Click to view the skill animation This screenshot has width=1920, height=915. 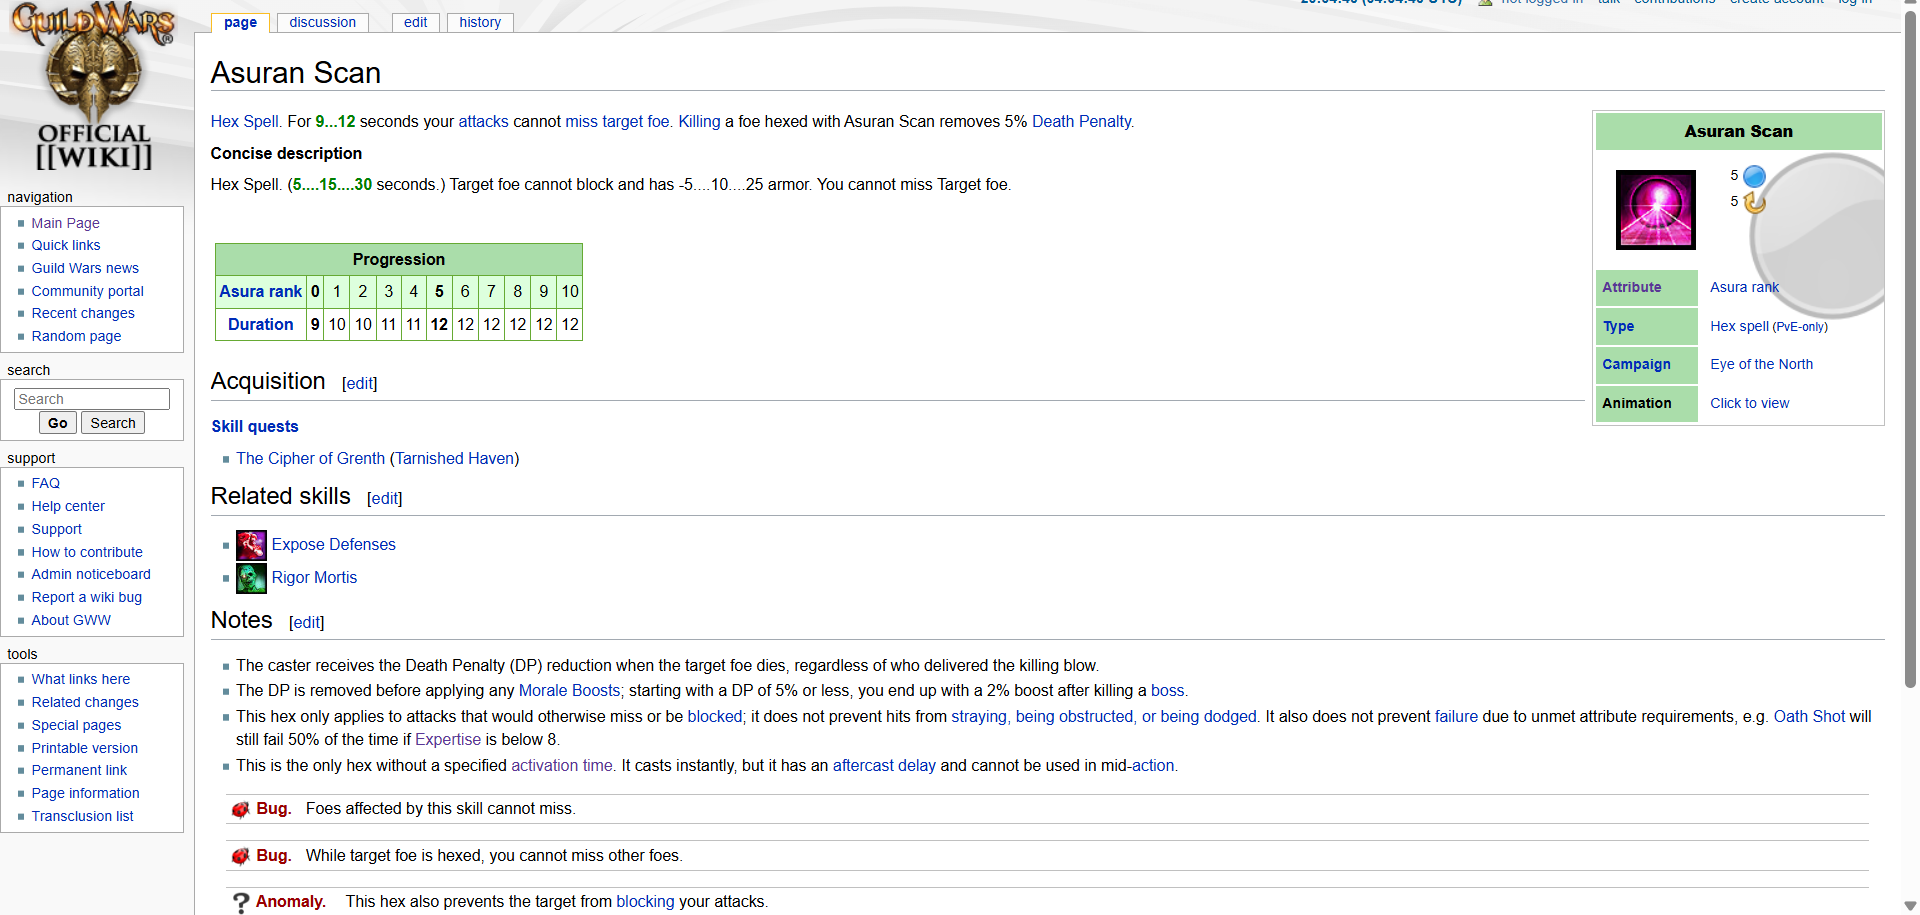pos(1749,403)
